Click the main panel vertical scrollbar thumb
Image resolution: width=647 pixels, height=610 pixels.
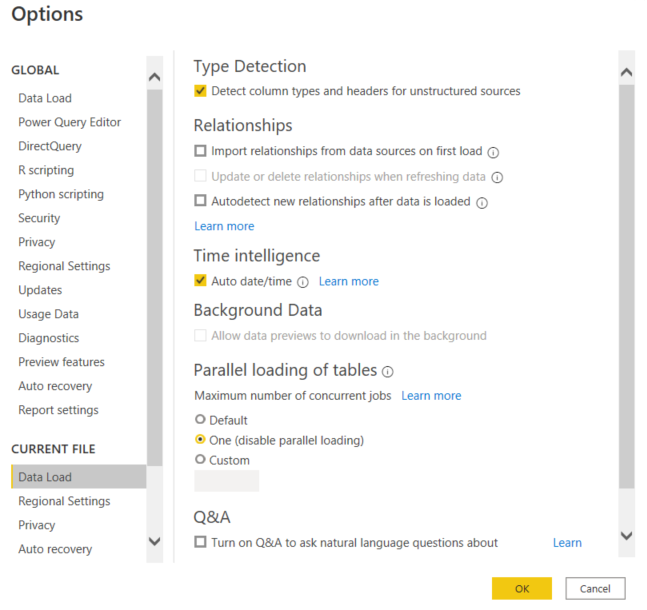tap(626, 287)
